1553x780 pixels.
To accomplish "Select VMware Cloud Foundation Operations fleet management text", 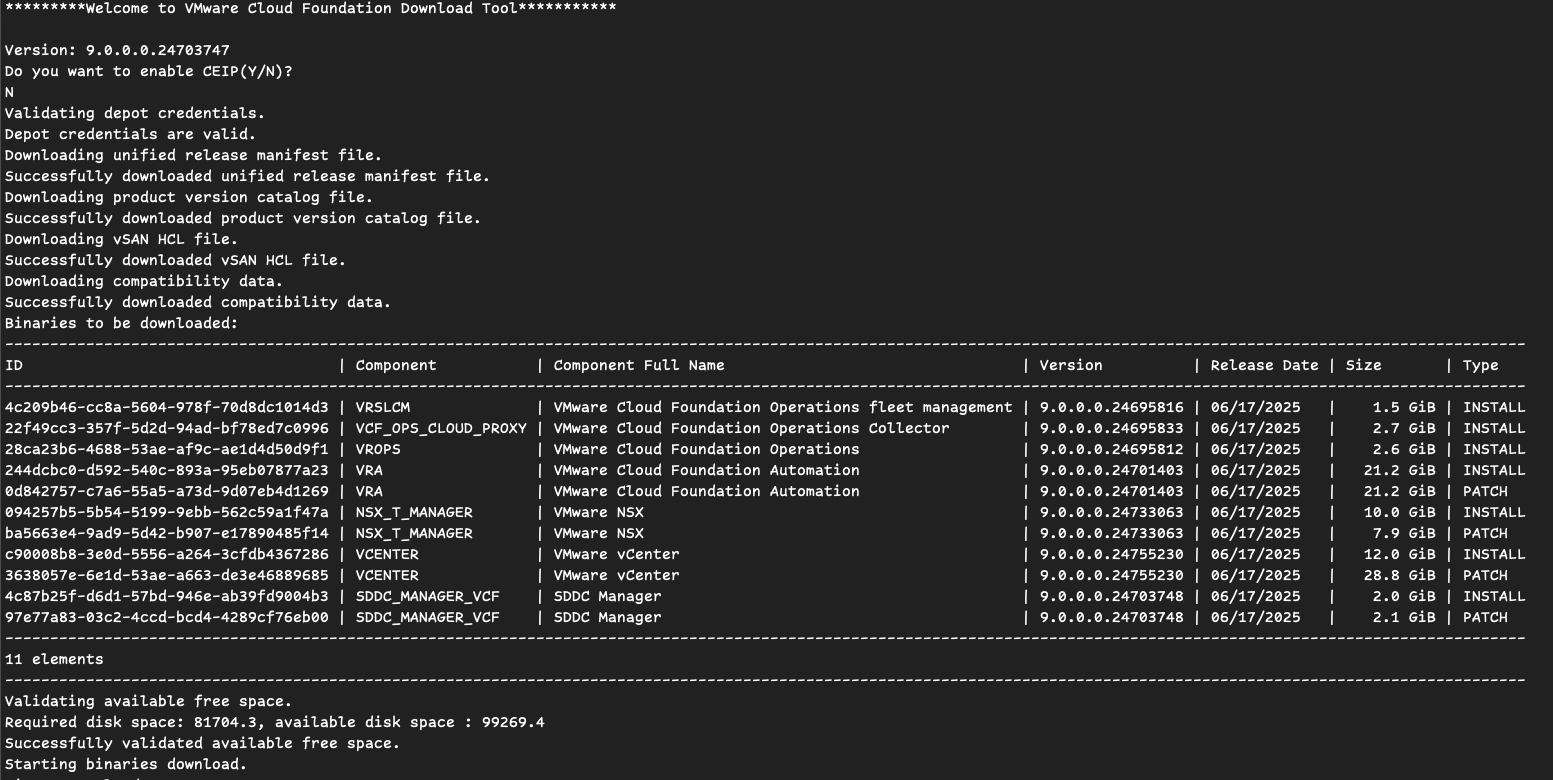I will (783, 408).
